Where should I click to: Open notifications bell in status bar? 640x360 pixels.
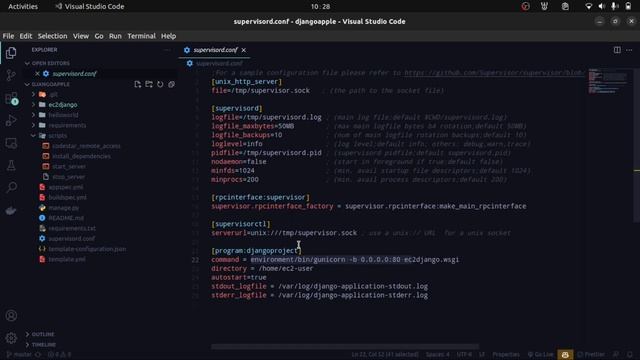pyautogui.click(x=630, y=355)
